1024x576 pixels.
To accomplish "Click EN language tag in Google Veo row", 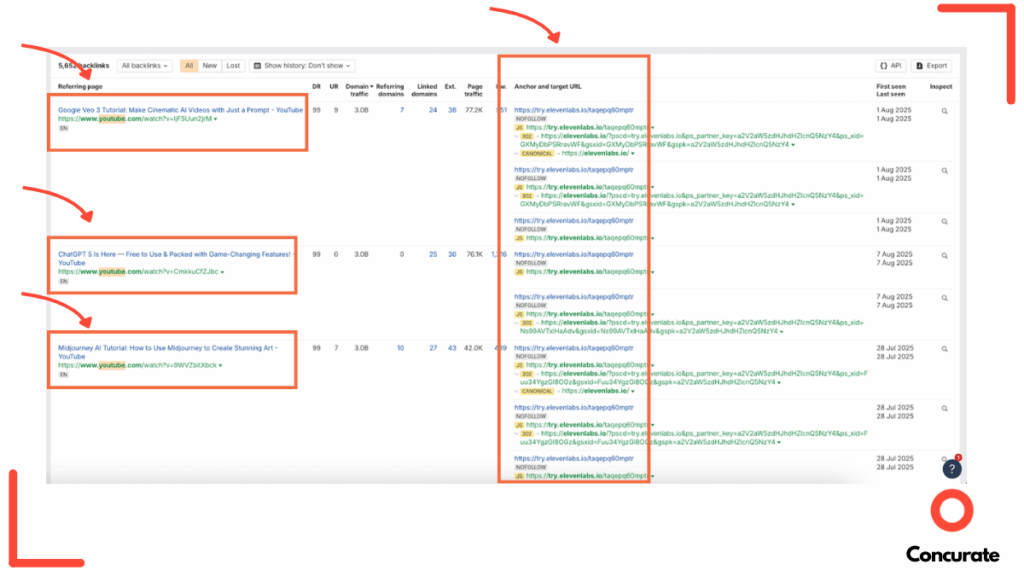I will point(63,129).
